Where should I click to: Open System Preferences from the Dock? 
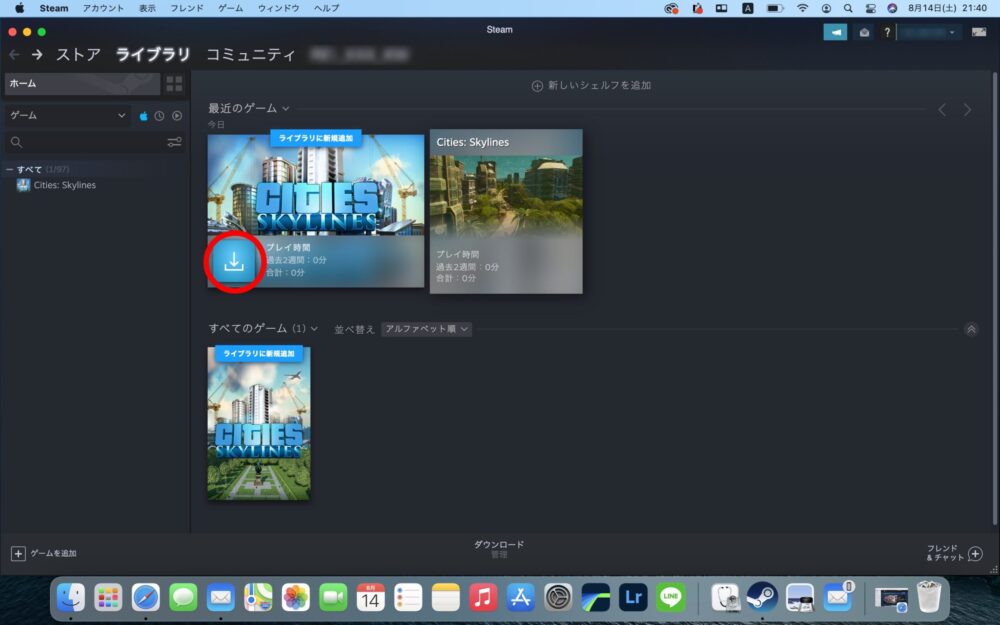pos(558,598)
